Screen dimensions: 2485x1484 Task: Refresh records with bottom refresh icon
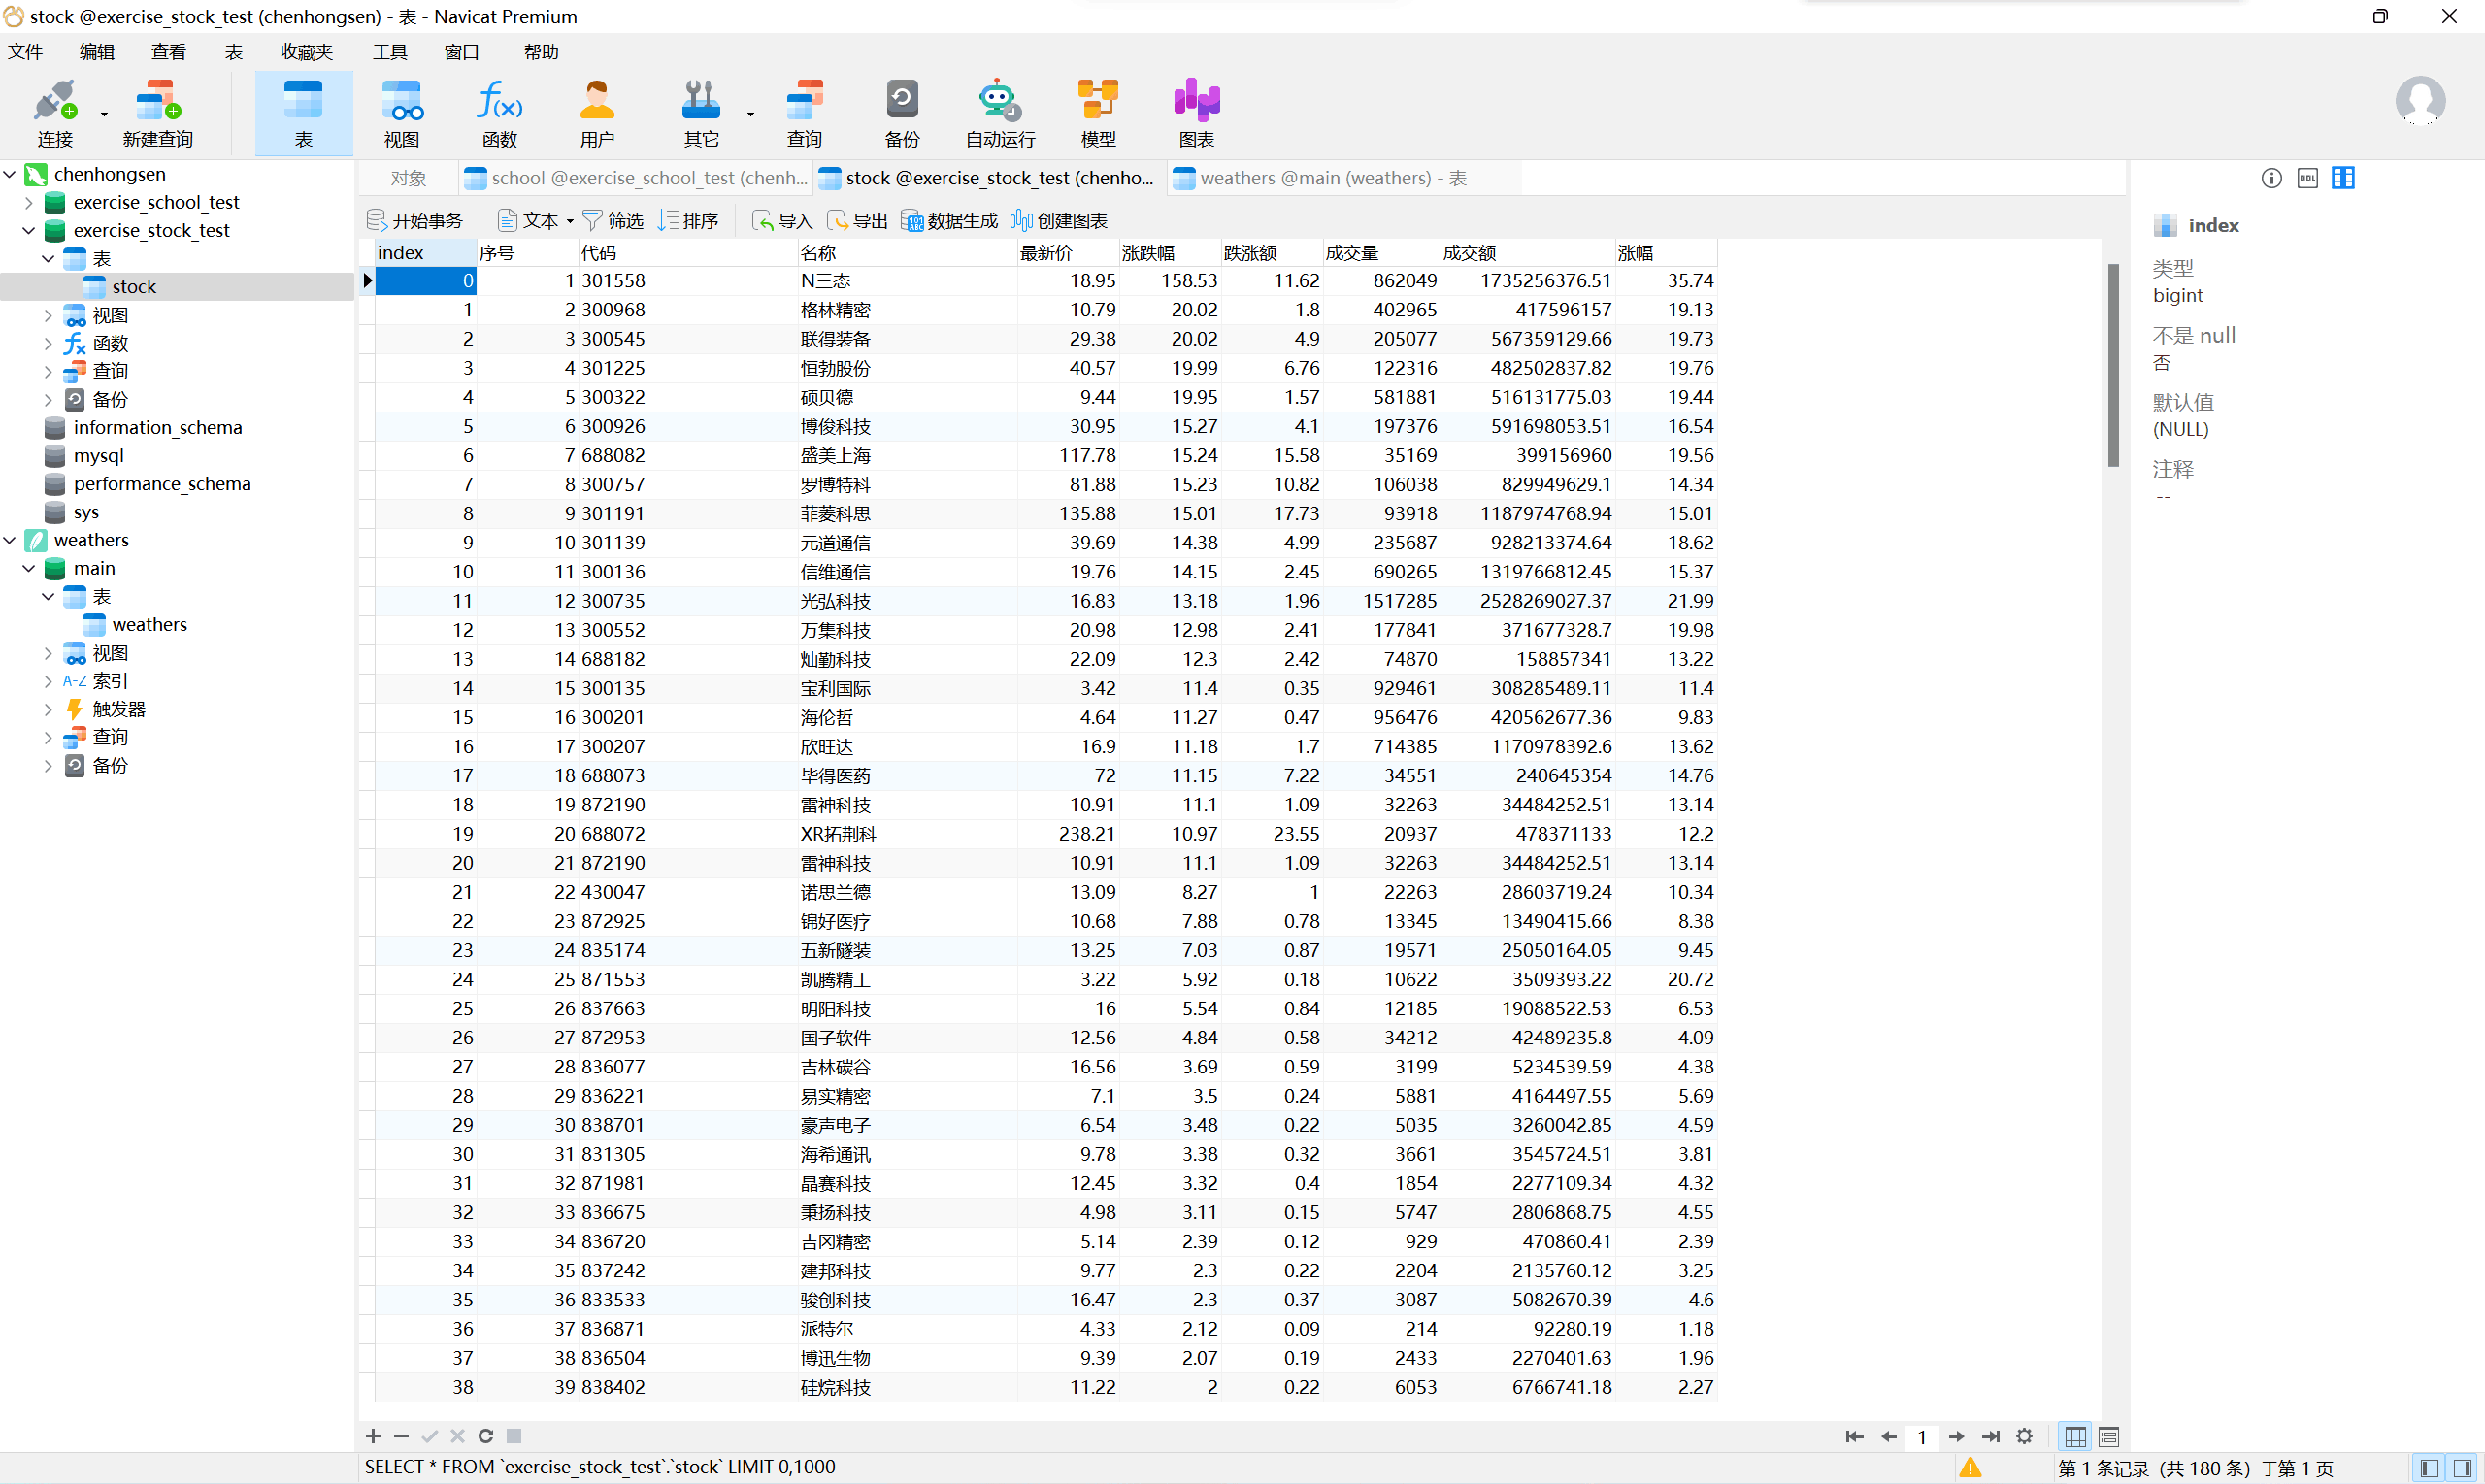coord(486,1436)
